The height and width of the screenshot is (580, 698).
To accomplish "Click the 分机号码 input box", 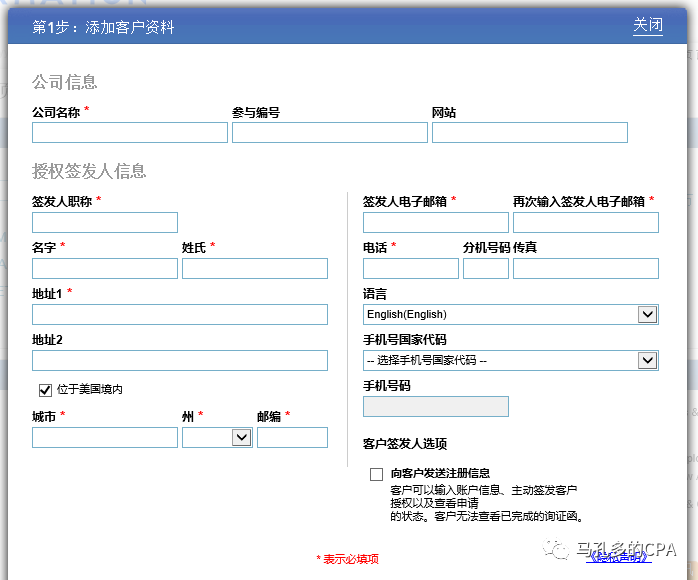I will pyautogui.click(x=486, y=268).
